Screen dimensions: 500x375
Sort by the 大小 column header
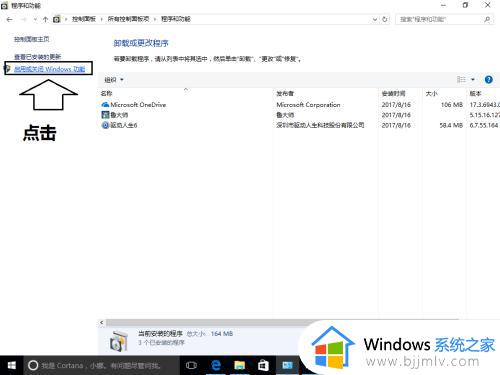(431, 94)
